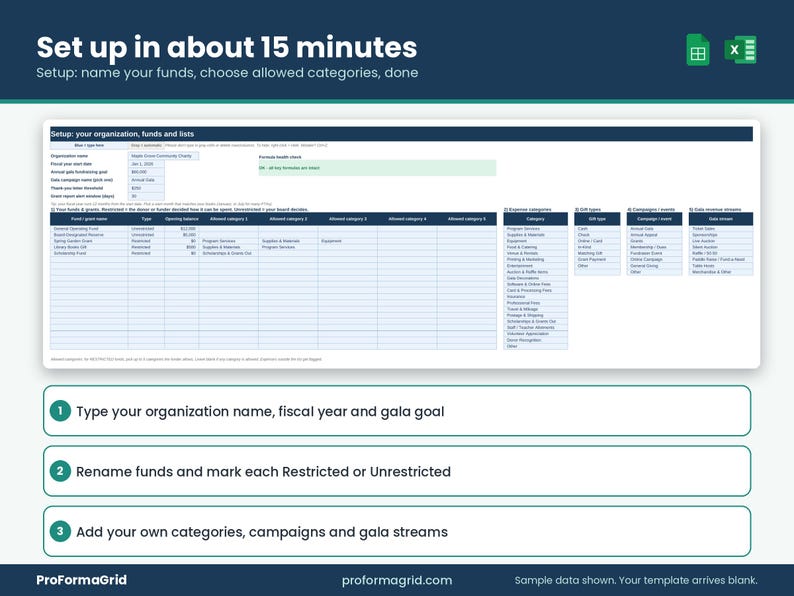Select the $500 opening balance cell
Image resolution: width=794 pixels, height=596 pixels.
click(182, 247)
